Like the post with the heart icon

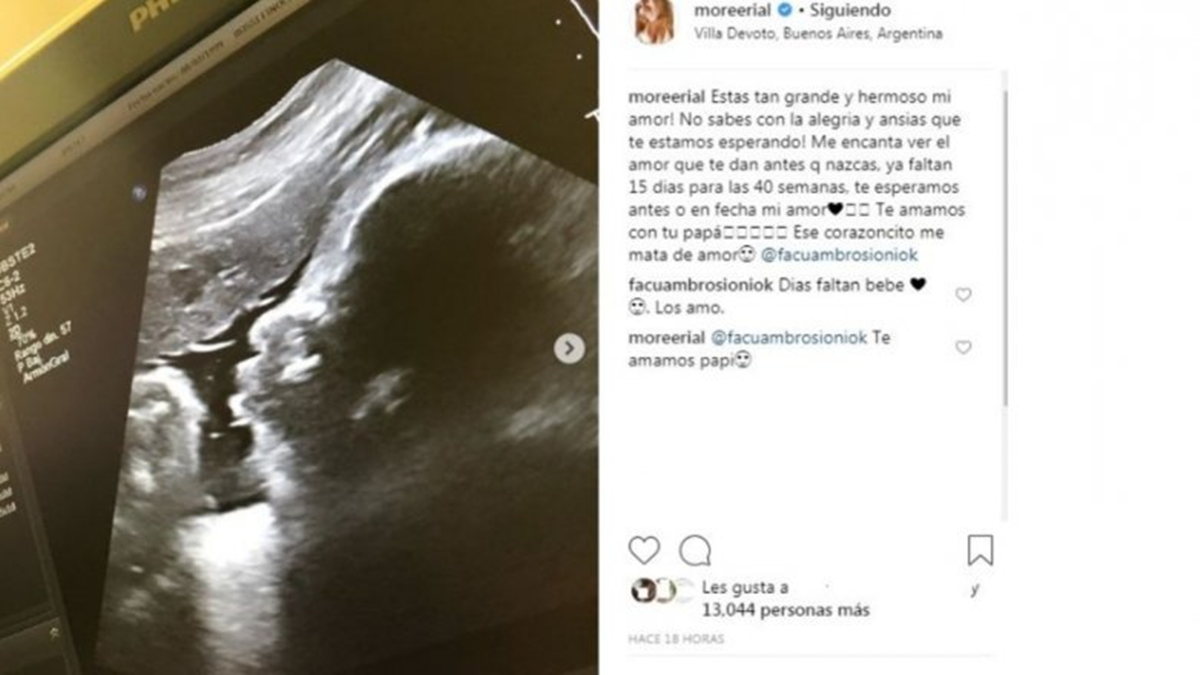(644, 550)
